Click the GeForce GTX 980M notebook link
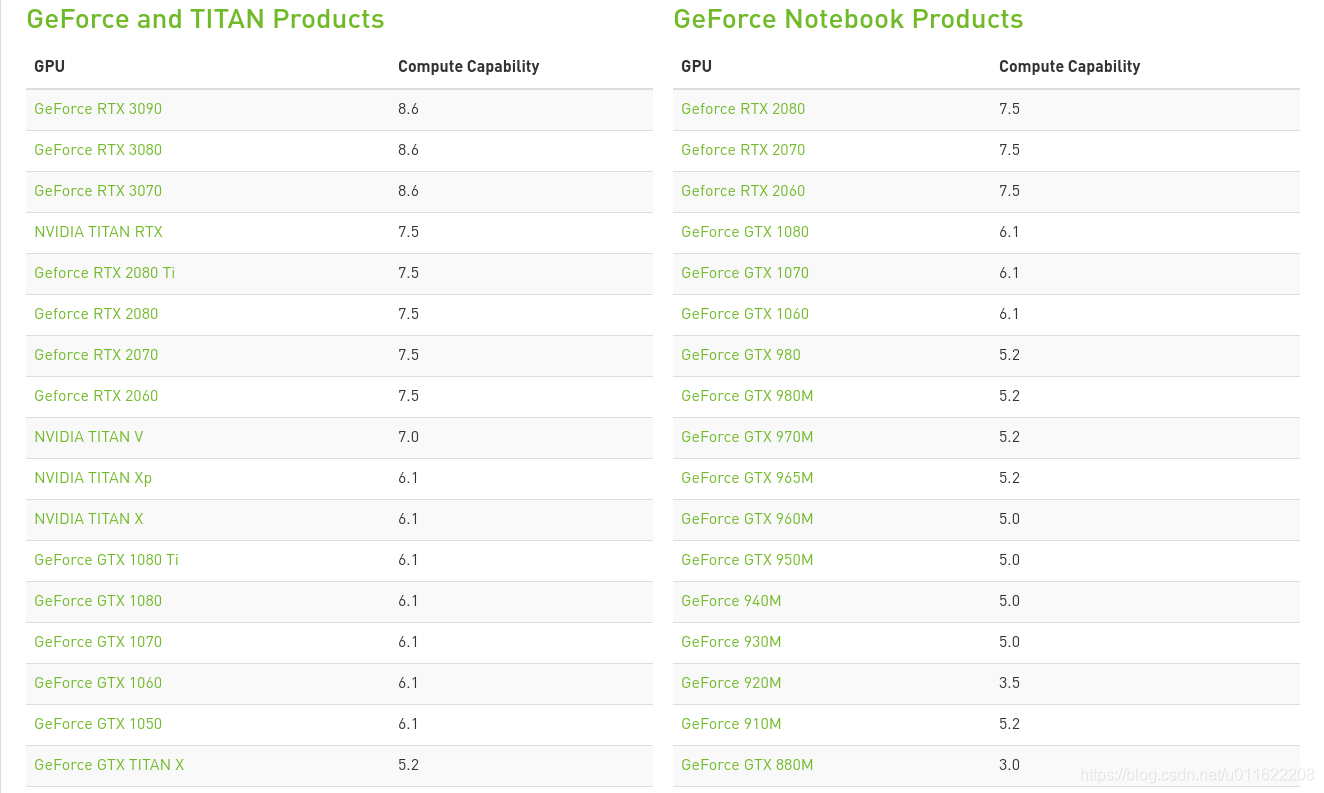Image resolution: width=1324 pixels, height=793 pixels. (x=747, y=396)
